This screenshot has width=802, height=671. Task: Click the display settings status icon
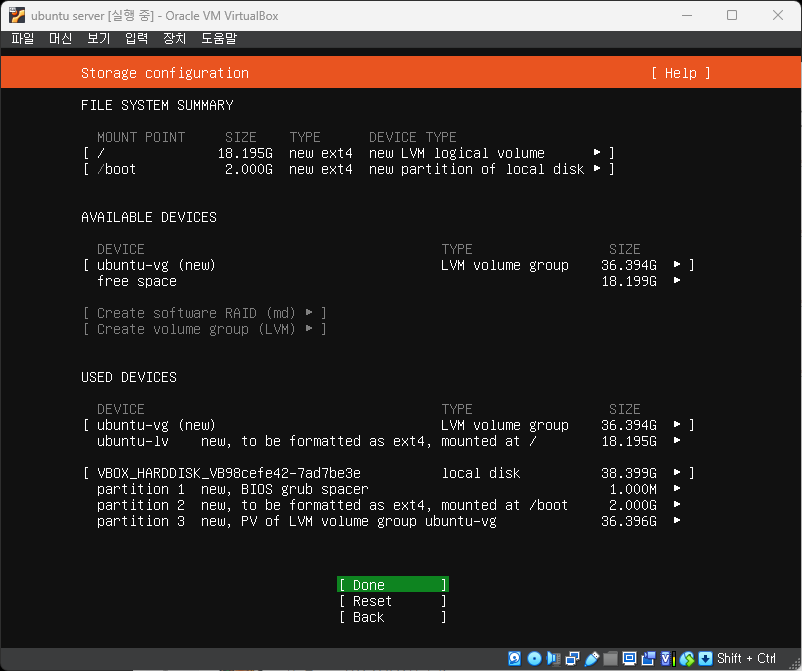(629, 658)
